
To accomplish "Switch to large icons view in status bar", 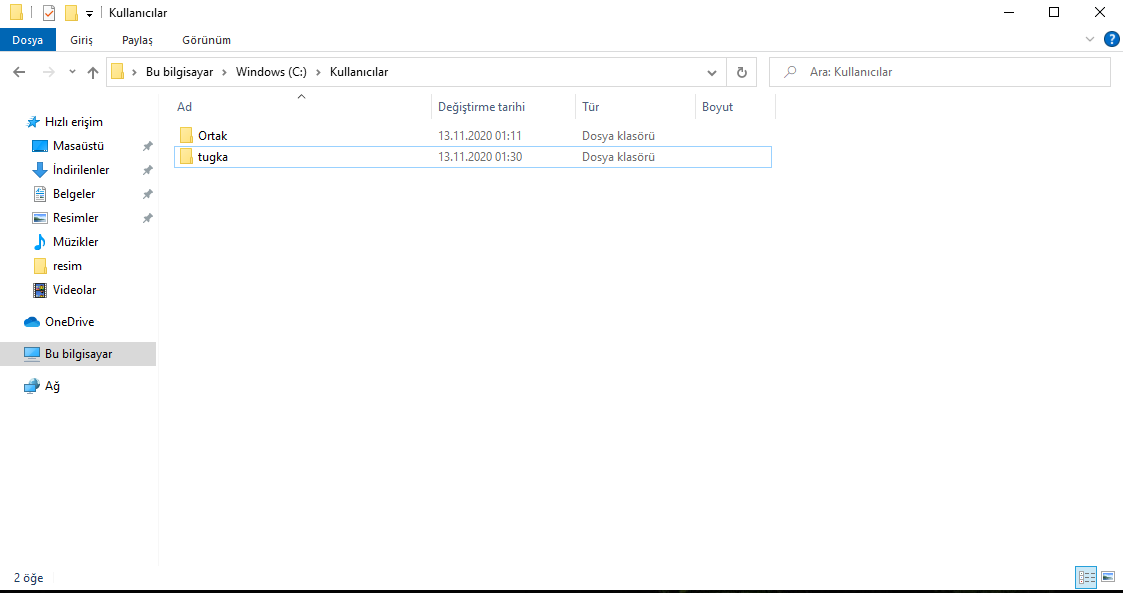I will [x=1108, y=577].
